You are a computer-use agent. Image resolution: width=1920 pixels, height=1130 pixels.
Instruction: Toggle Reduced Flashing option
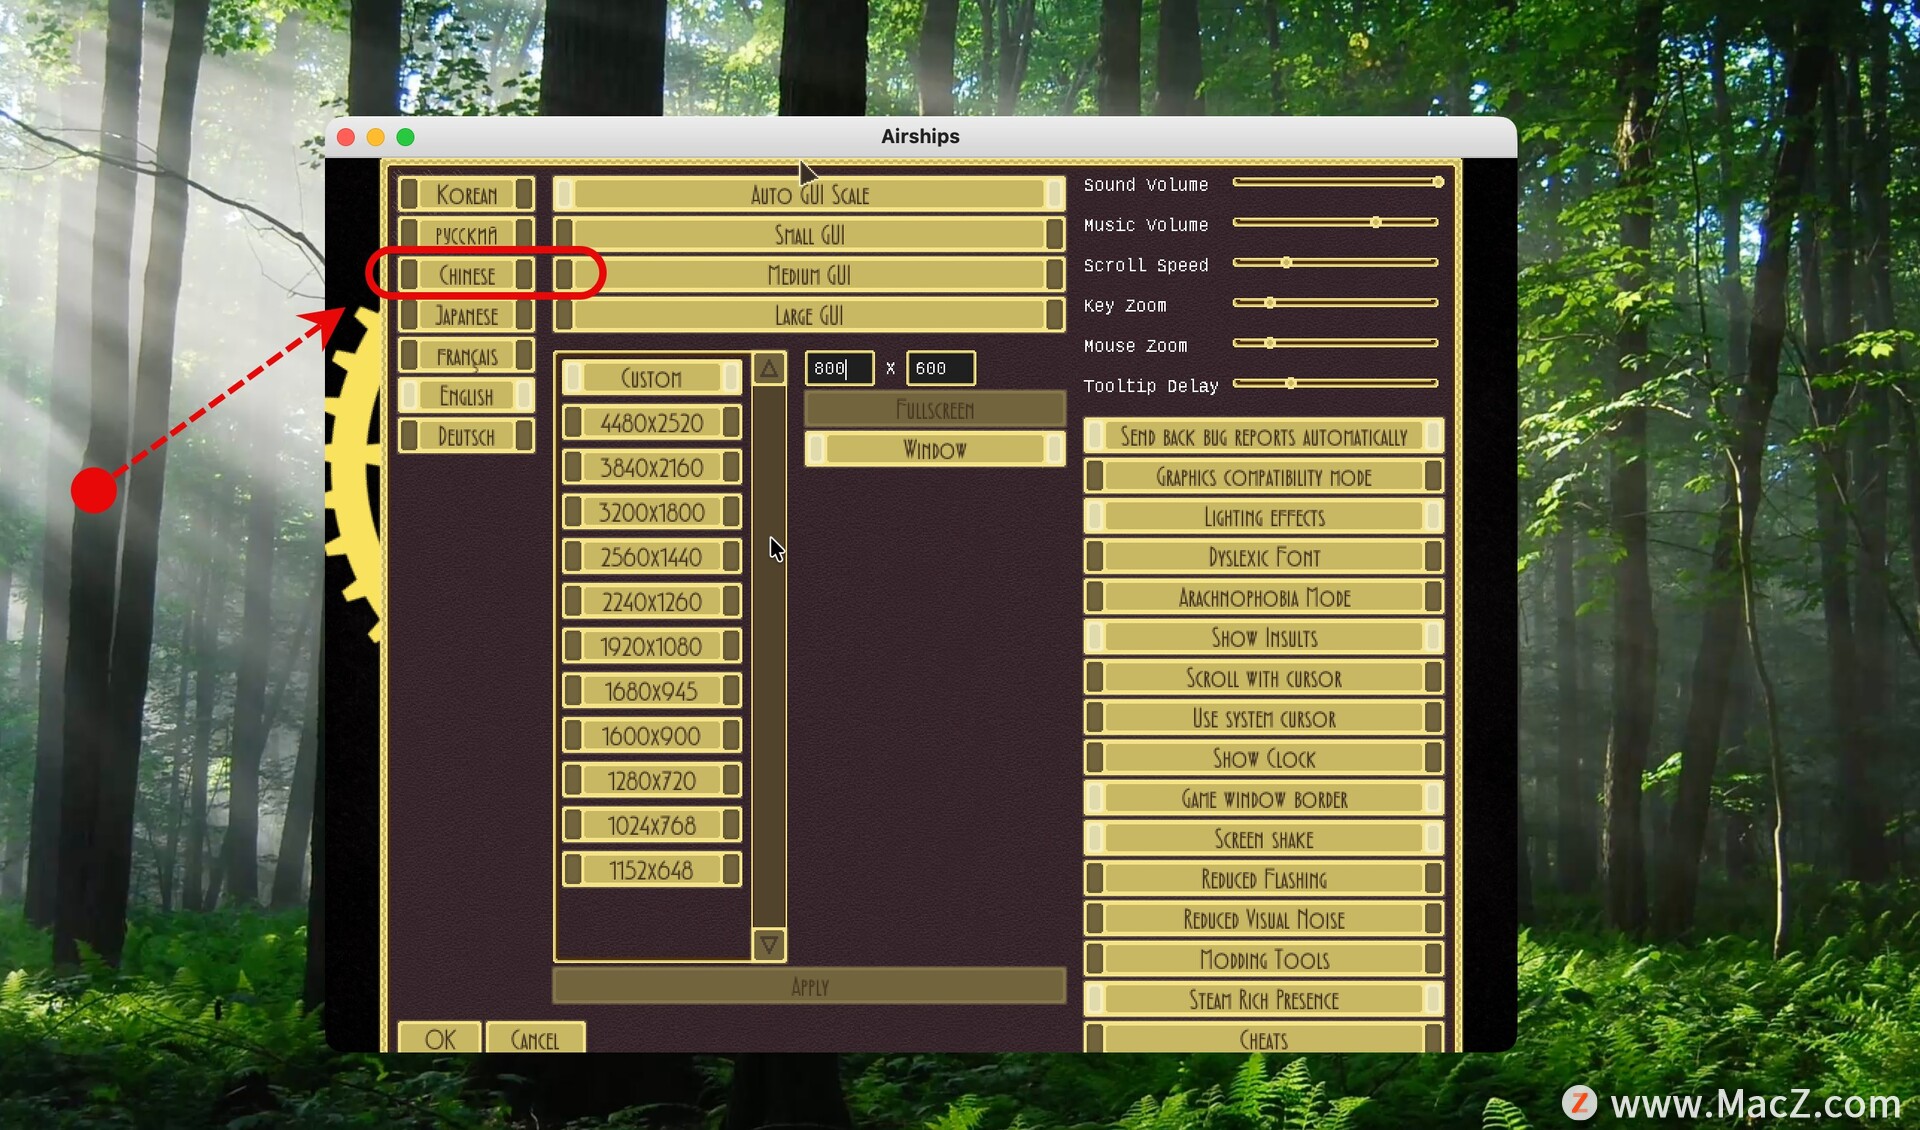(1263, 879)
